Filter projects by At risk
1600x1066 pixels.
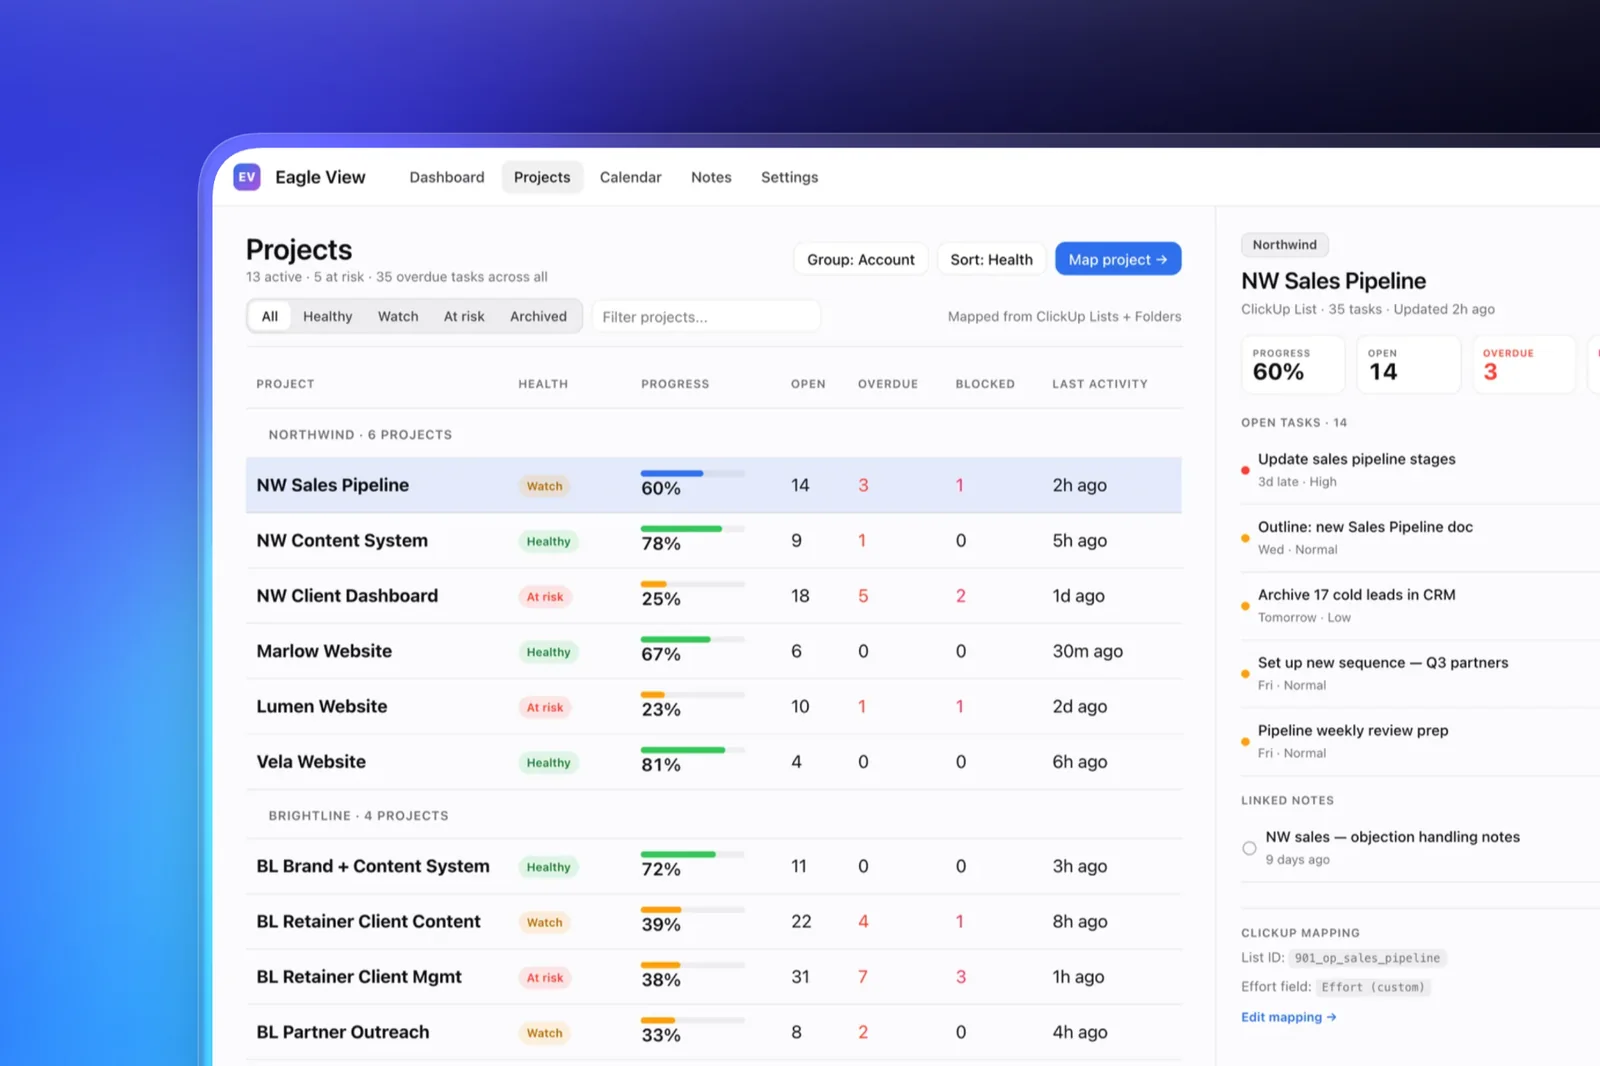coord(464,316)
